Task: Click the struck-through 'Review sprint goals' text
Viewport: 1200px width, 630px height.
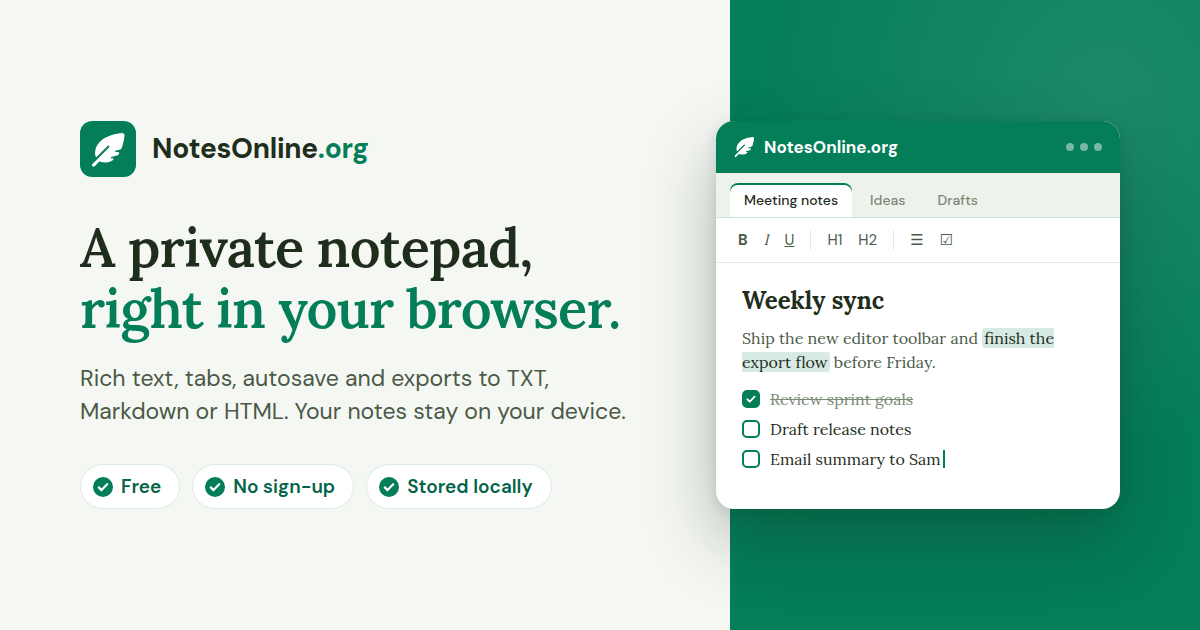Action: 841,400
